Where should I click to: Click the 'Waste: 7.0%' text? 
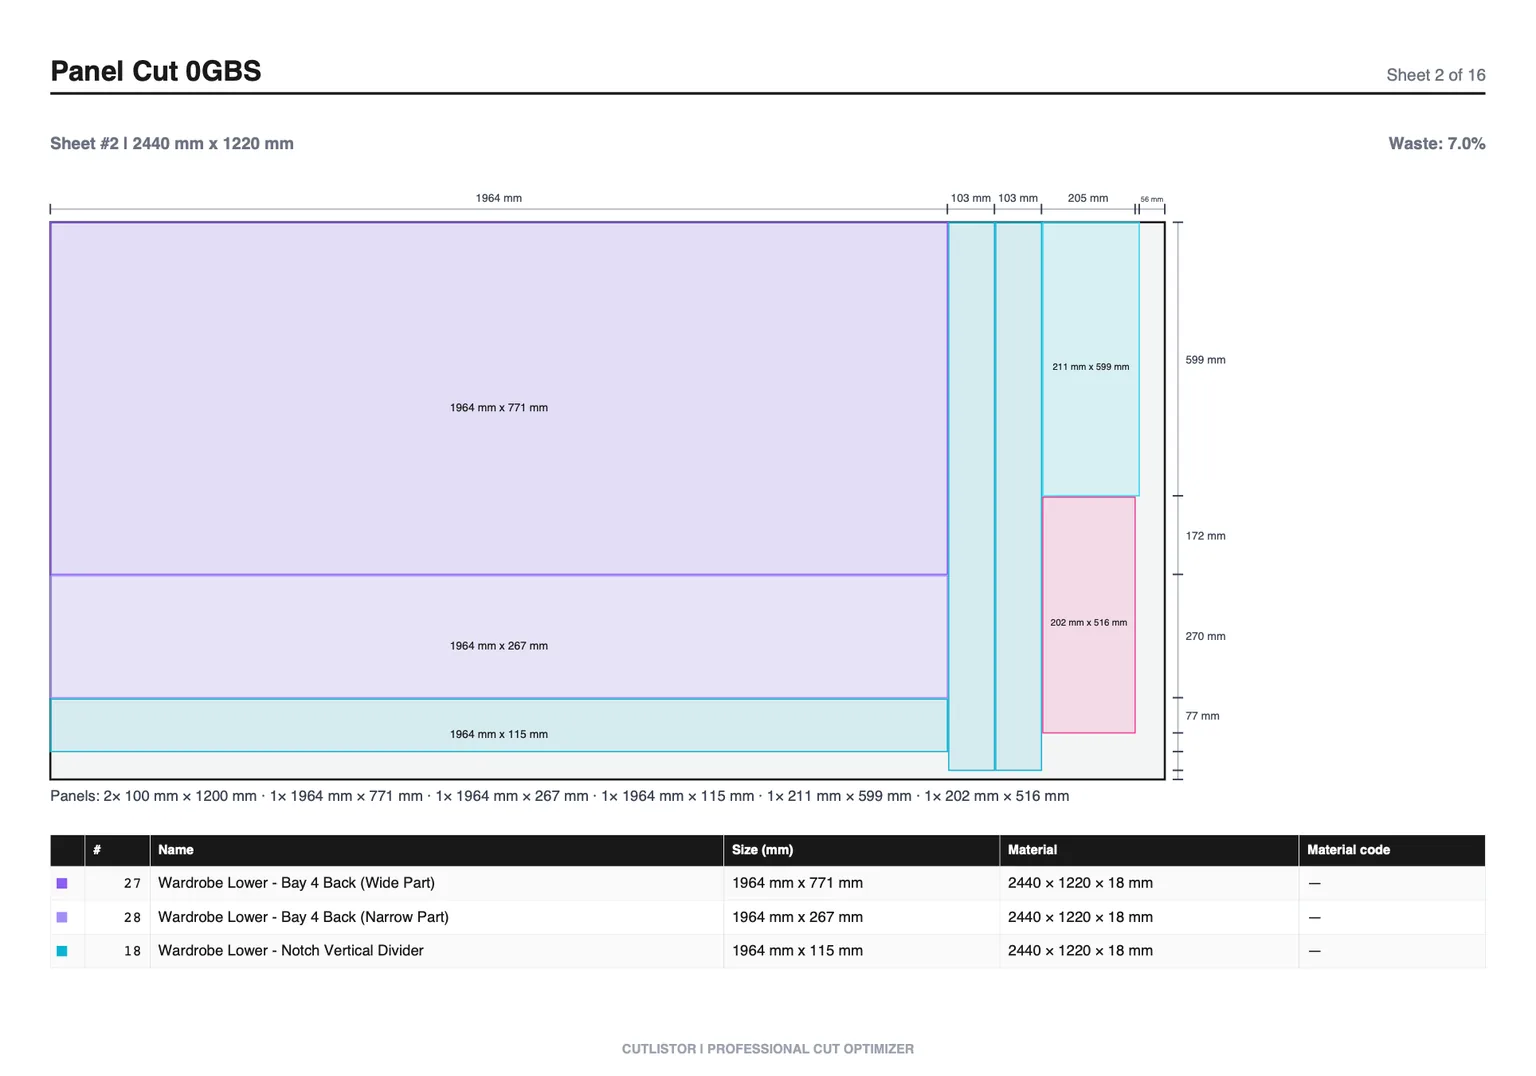tap(1436, 143)
